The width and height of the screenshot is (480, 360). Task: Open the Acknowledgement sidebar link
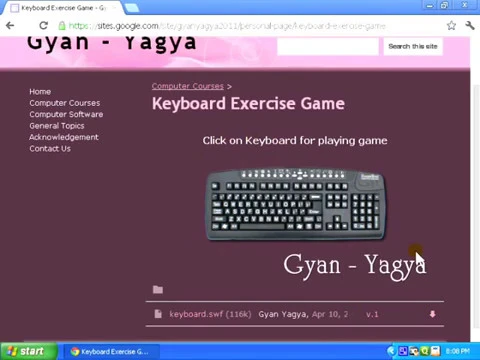coord(64,137)
